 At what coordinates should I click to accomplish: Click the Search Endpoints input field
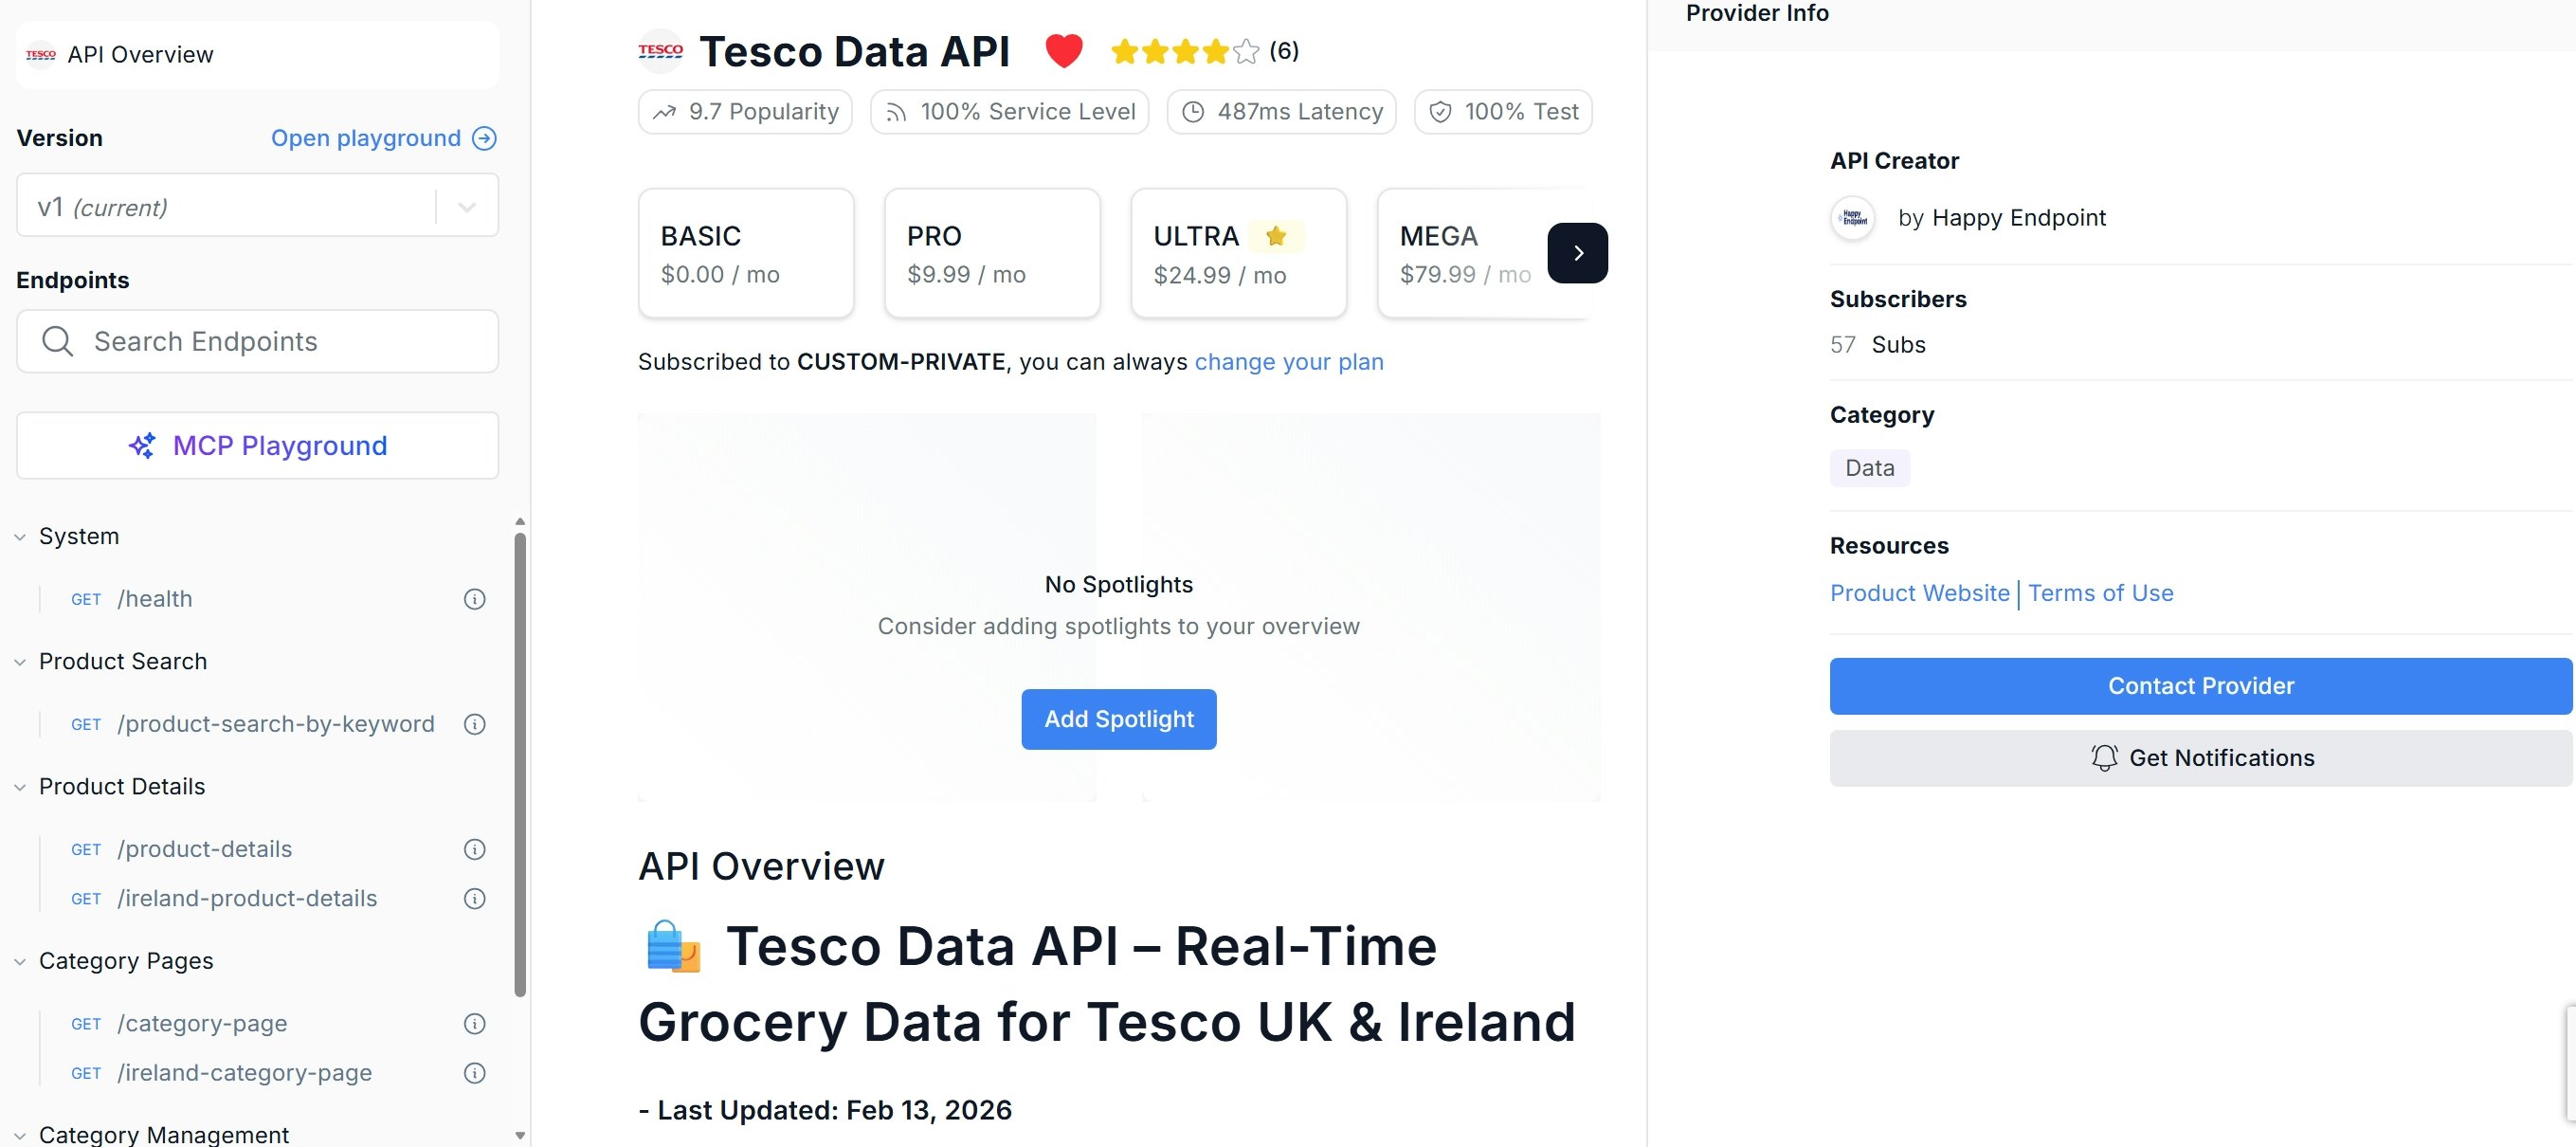pos(257,341)
